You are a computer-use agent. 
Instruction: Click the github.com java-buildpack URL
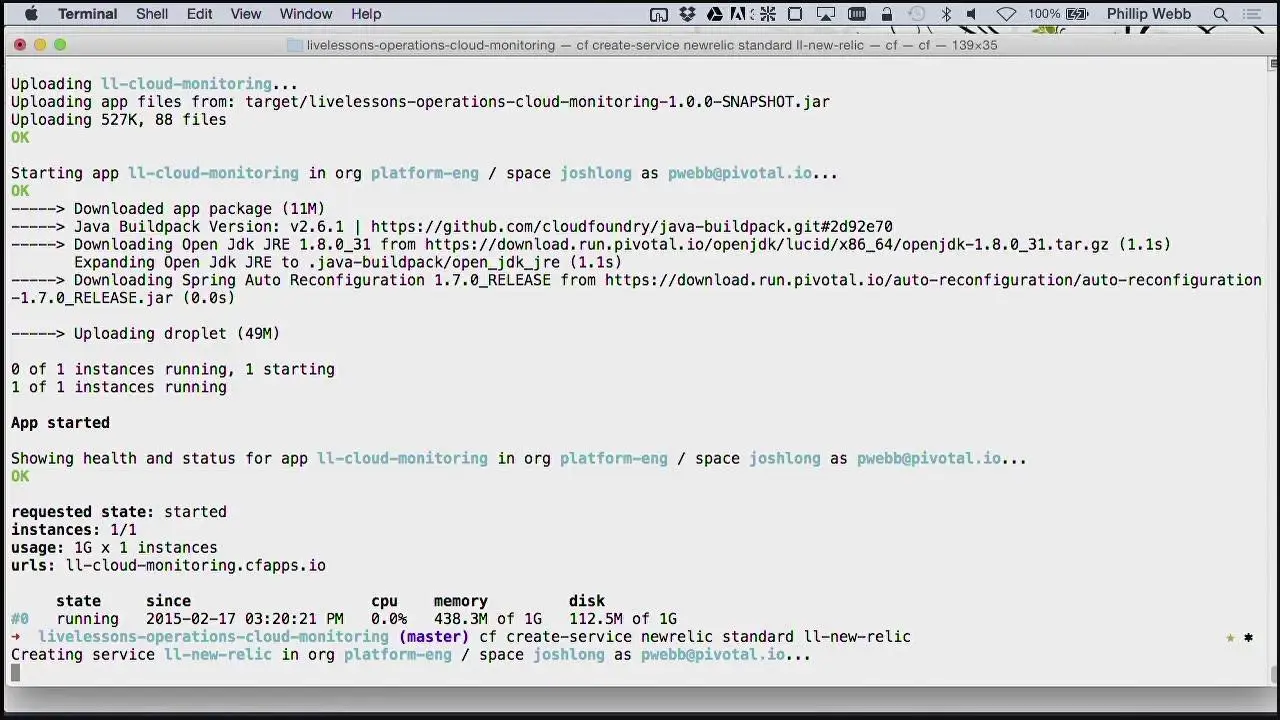[631, 227]
